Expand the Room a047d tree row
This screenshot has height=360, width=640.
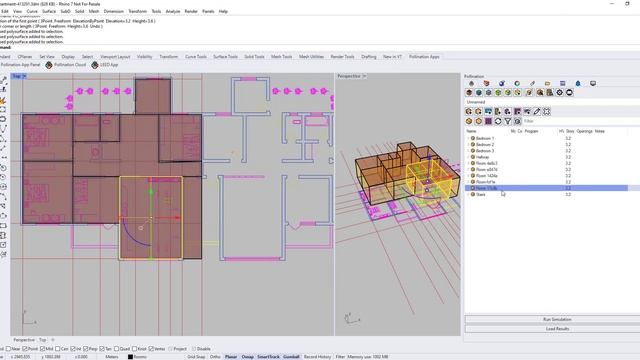[468, 169]
